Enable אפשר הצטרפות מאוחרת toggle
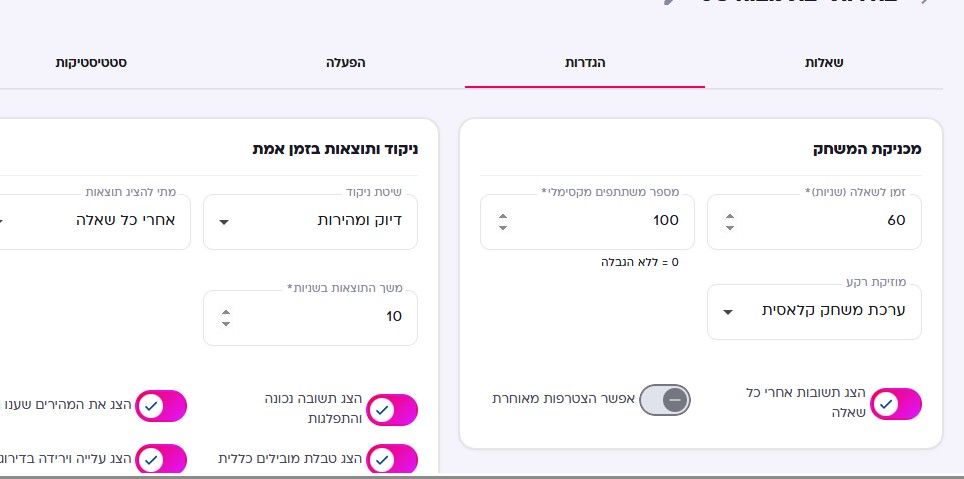964x479 pixels. tap(665, 400)
